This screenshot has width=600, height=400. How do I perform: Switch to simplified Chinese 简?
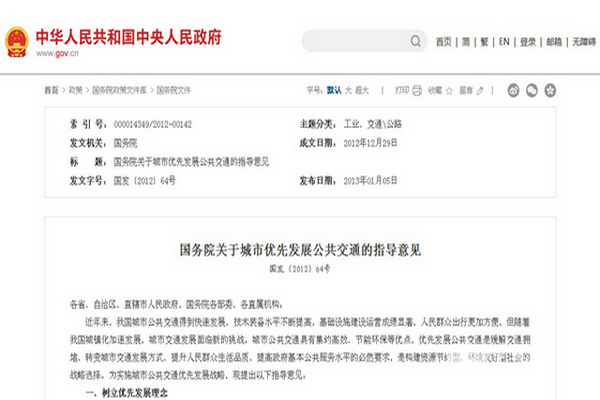[x=466, y=42]
